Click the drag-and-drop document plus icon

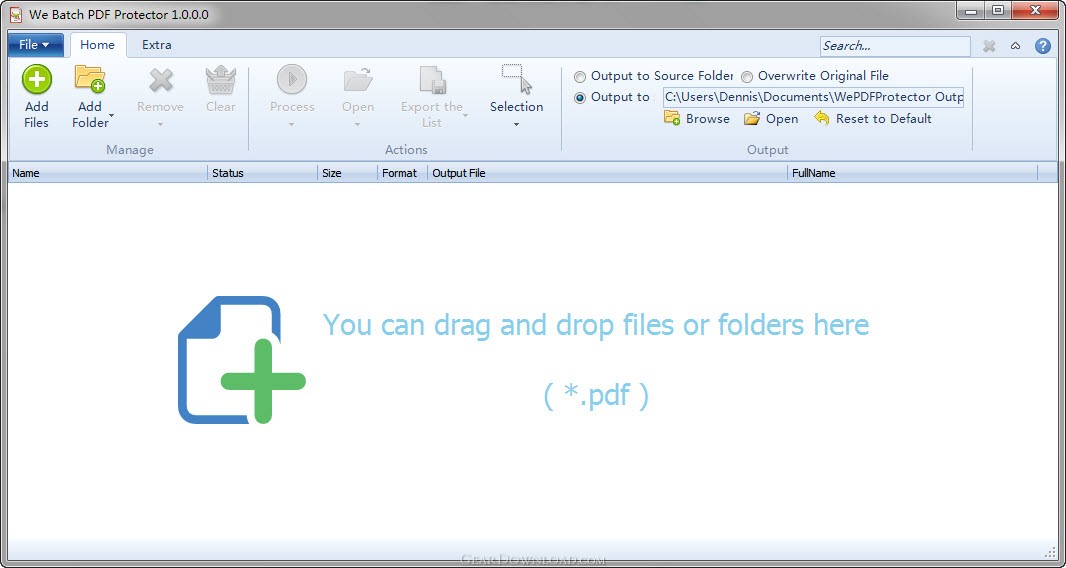(x=242, y=360)
